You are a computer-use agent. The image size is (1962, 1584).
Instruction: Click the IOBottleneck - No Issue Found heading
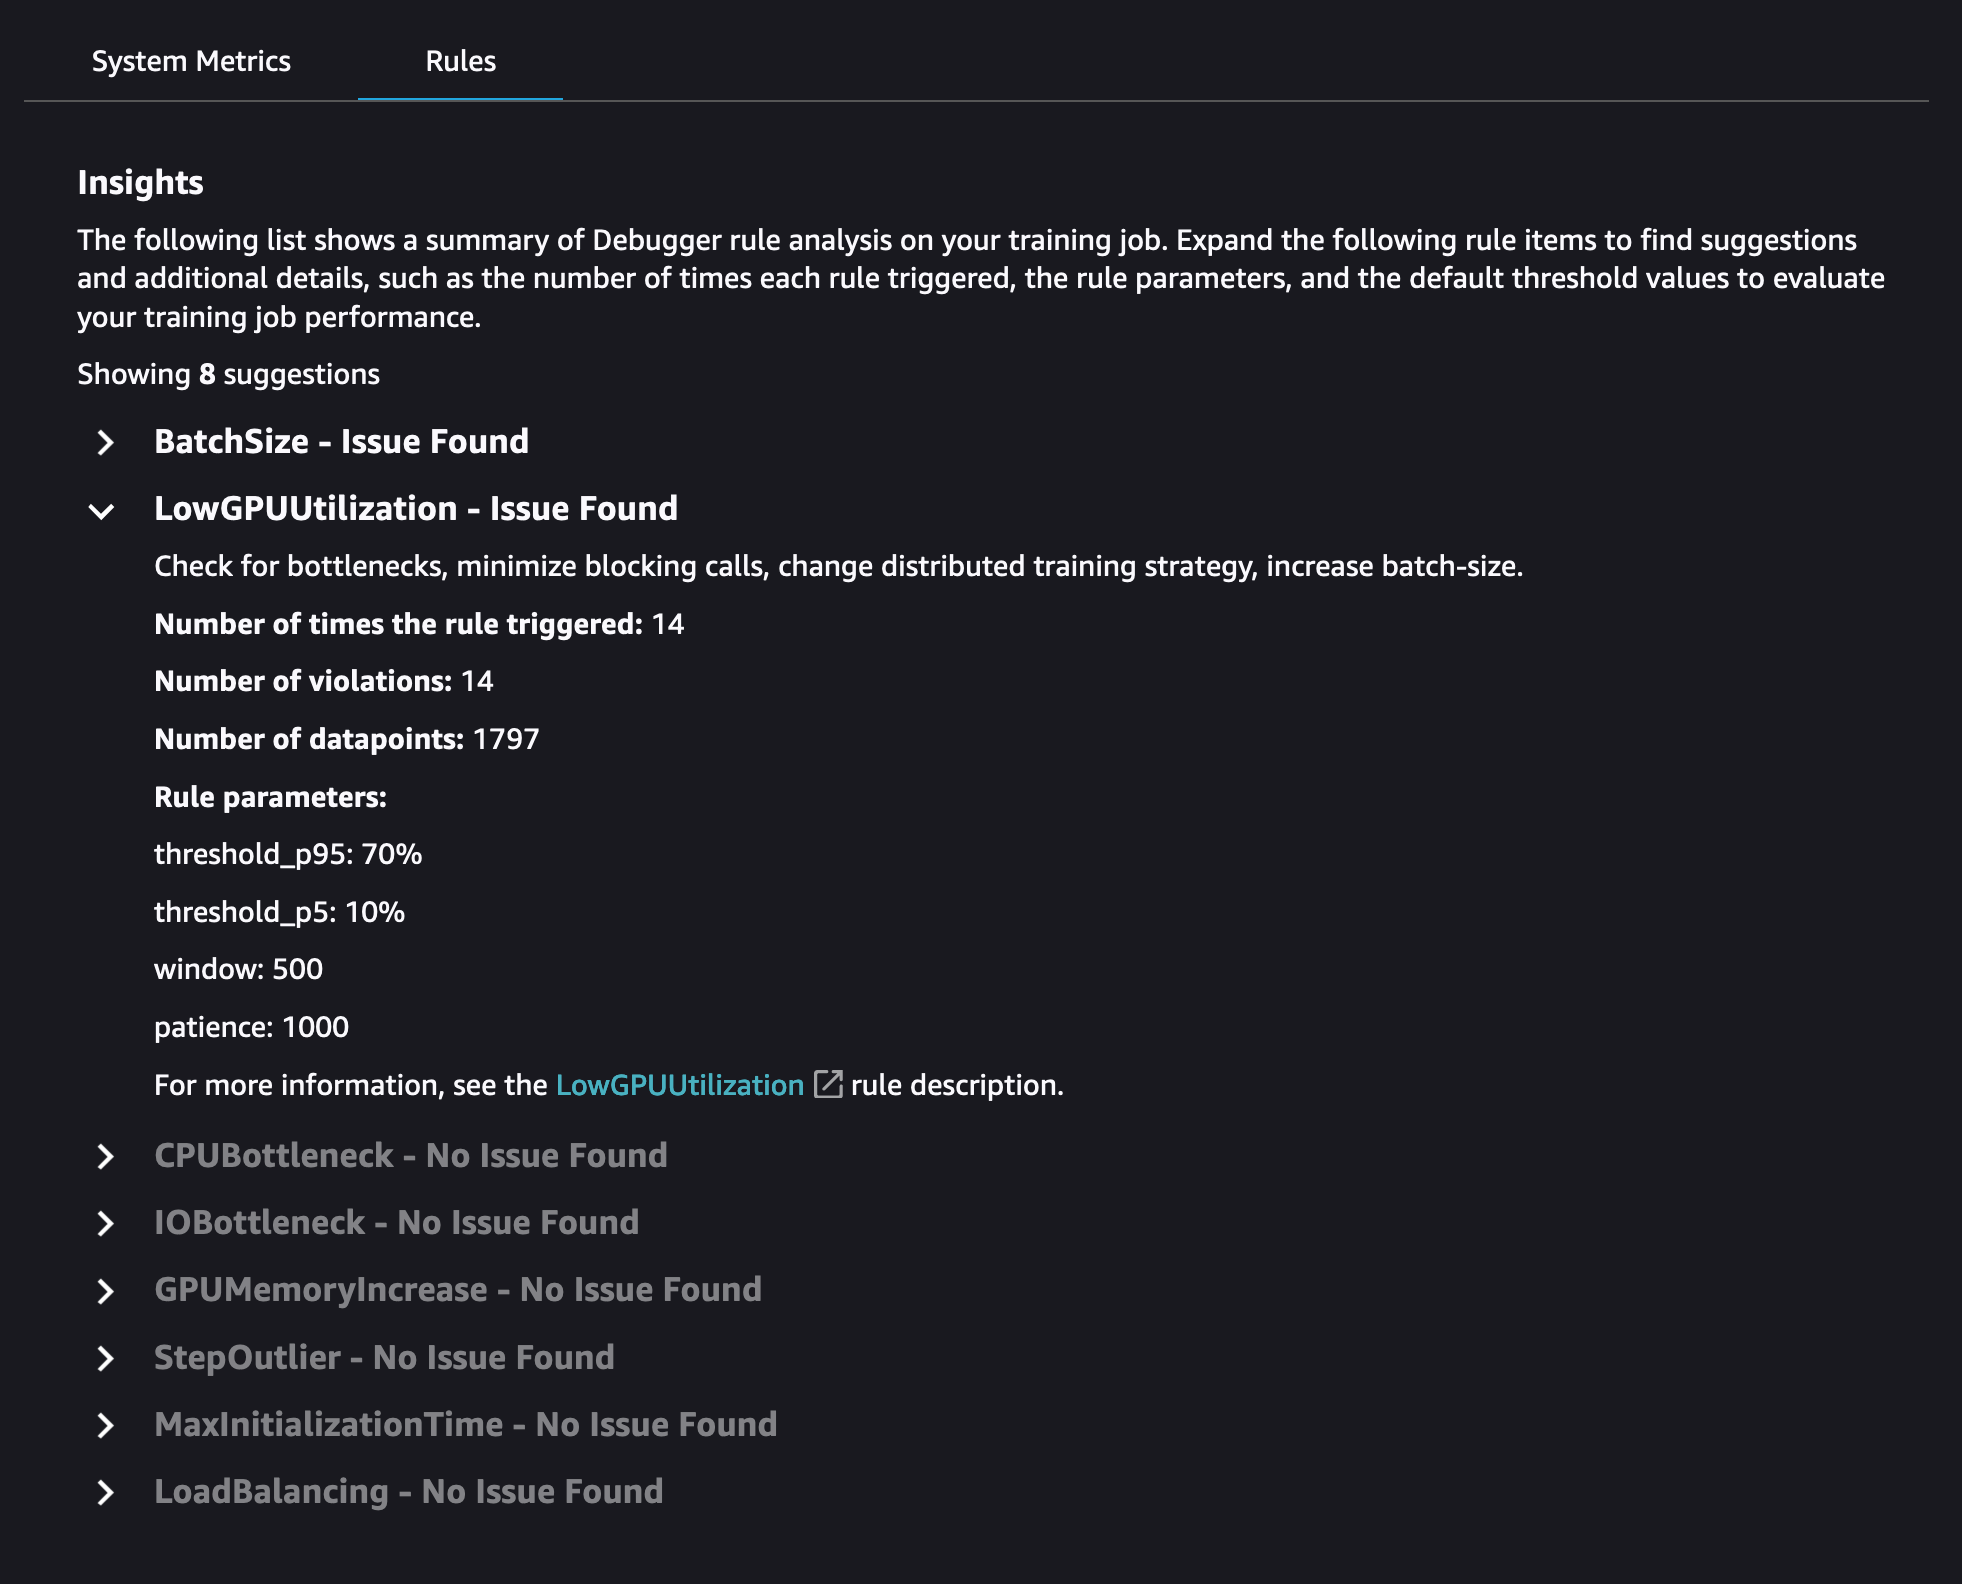pyautogui.click(x=397, y=1222)
